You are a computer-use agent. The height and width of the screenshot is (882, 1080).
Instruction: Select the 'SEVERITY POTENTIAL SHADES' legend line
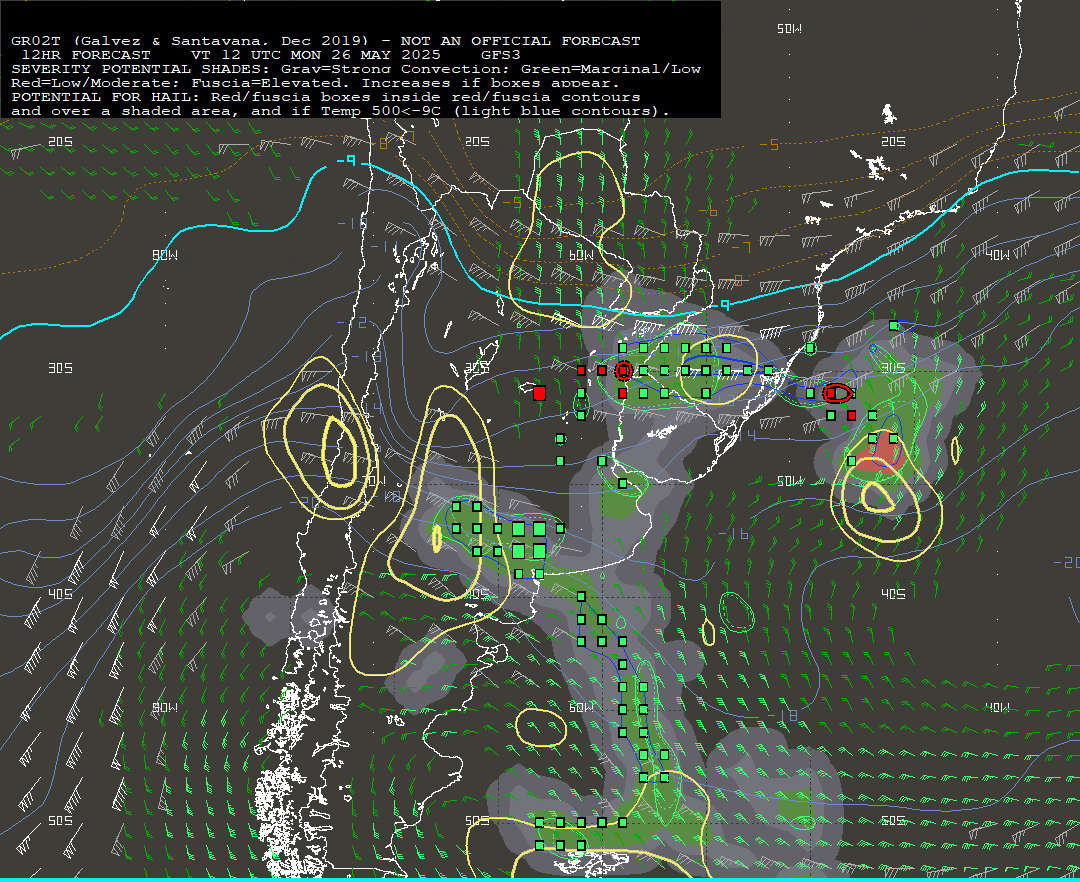click(356, 69)
